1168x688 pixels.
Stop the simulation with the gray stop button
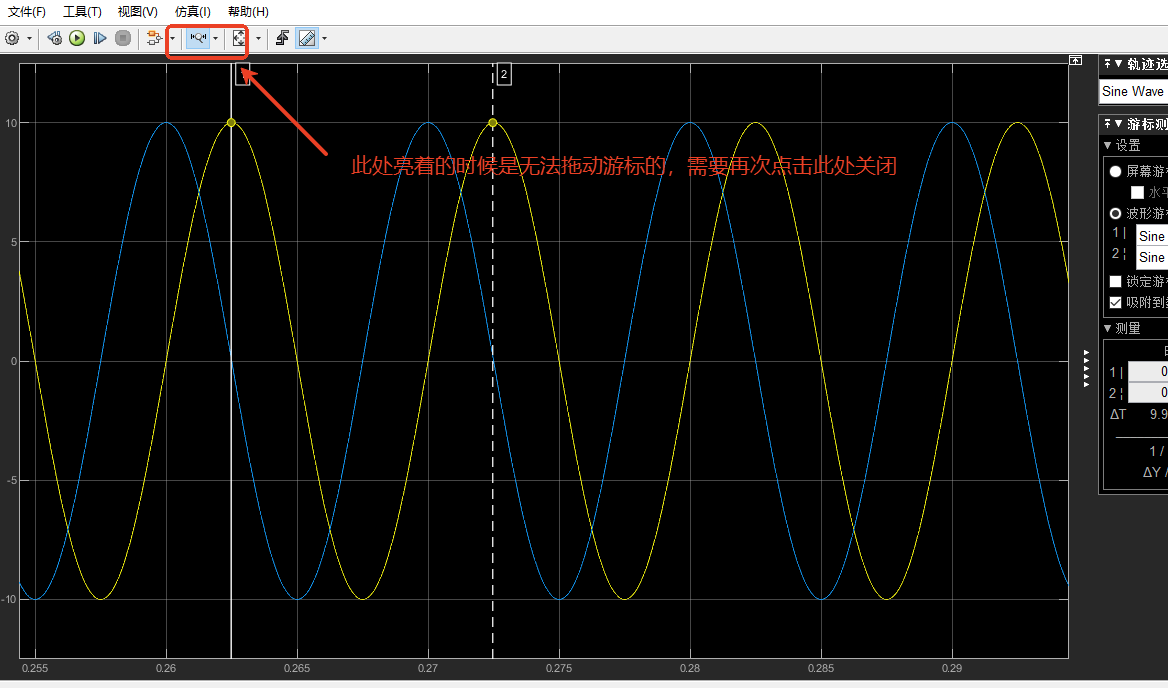[x=123, y=38]
